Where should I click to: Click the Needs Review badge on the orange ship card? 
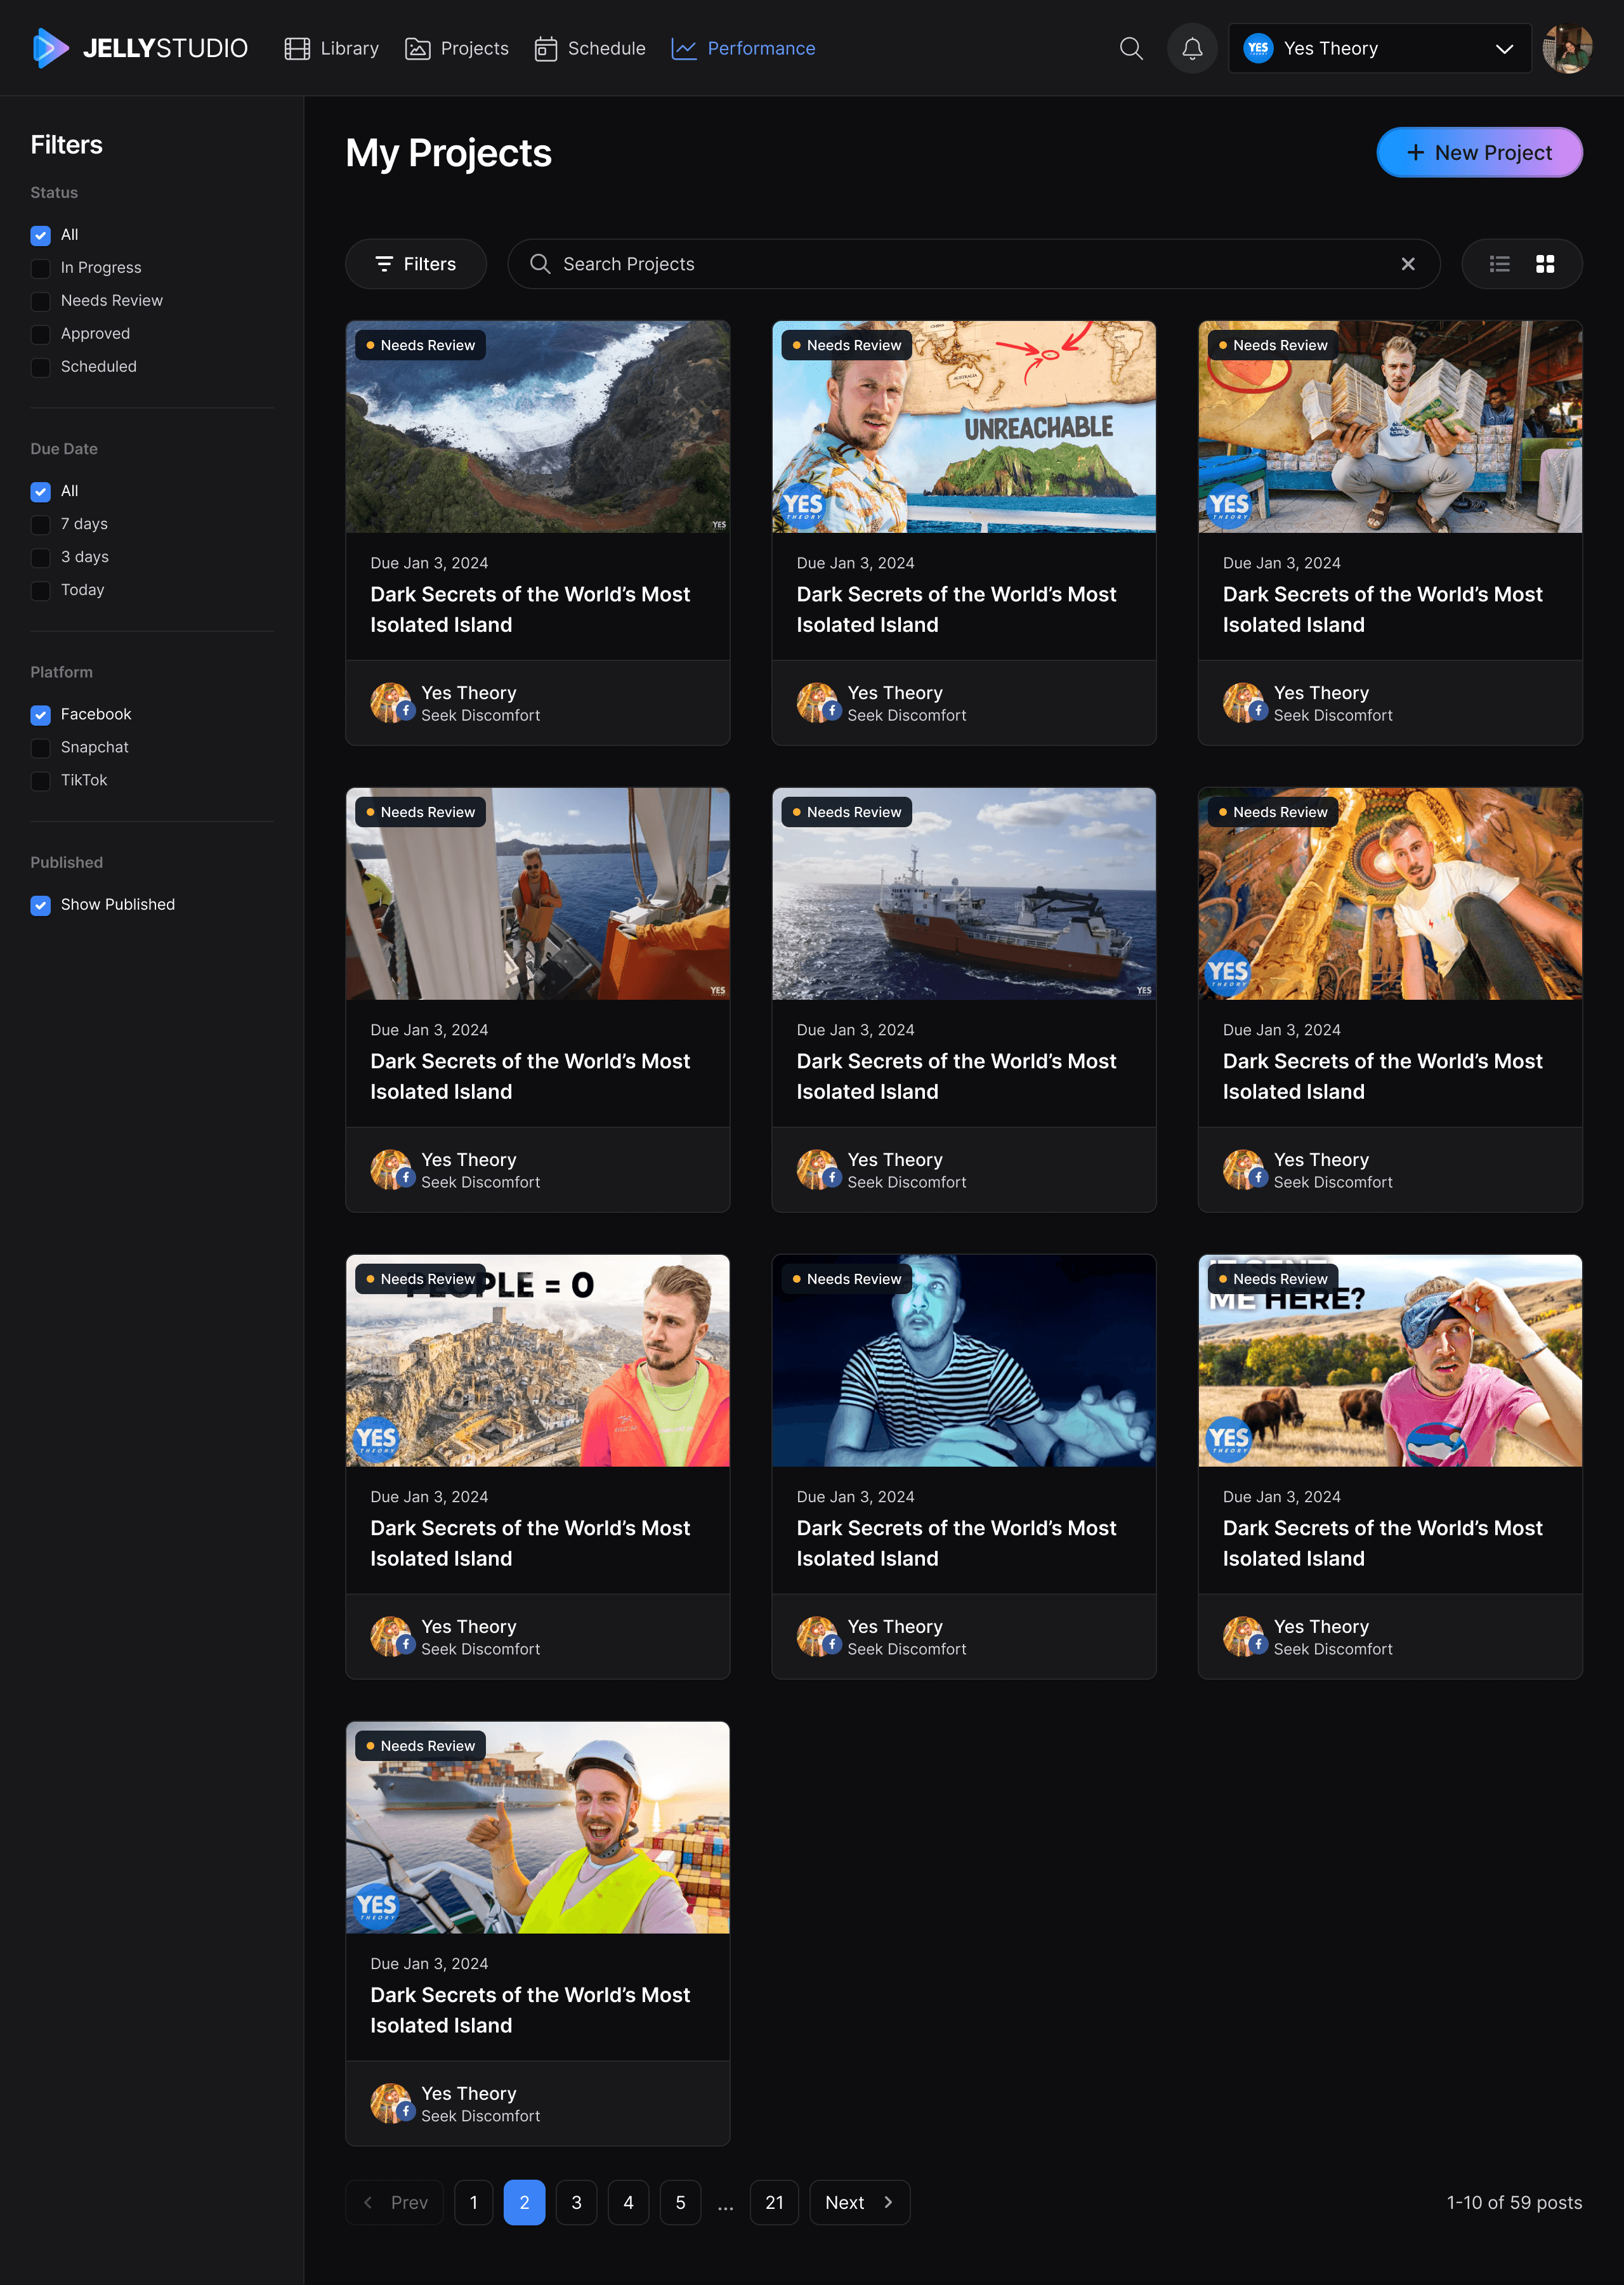click(x=847, y=812)
